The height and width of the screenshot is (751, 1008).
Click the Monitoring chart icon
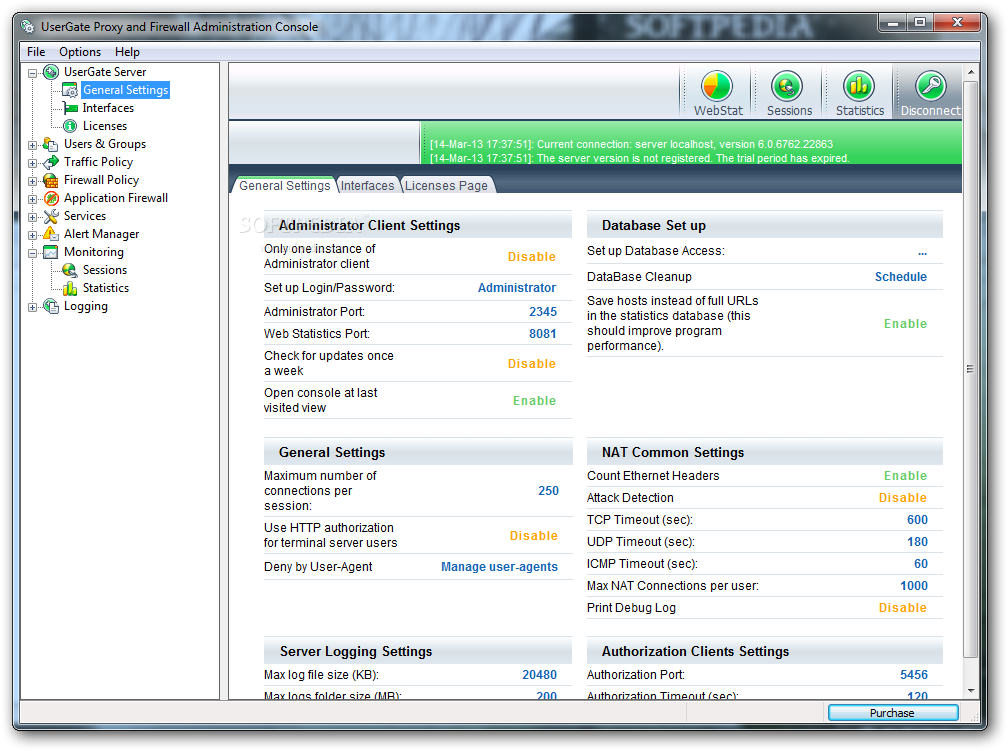tap(51, 252)
